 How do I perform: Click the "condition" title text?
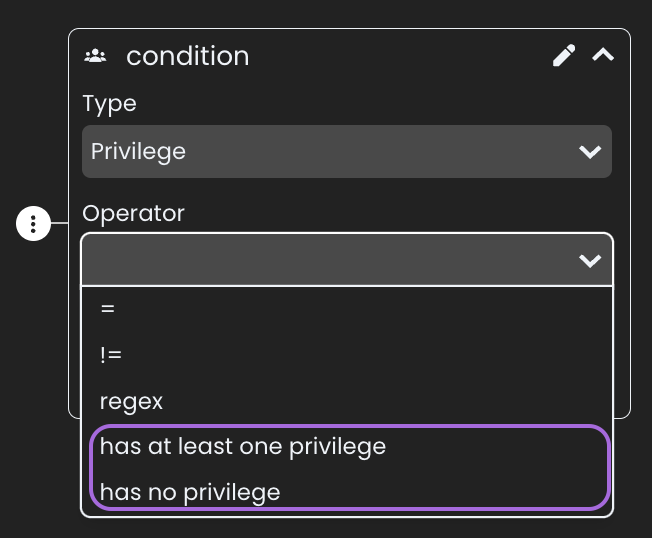point(187,56)
